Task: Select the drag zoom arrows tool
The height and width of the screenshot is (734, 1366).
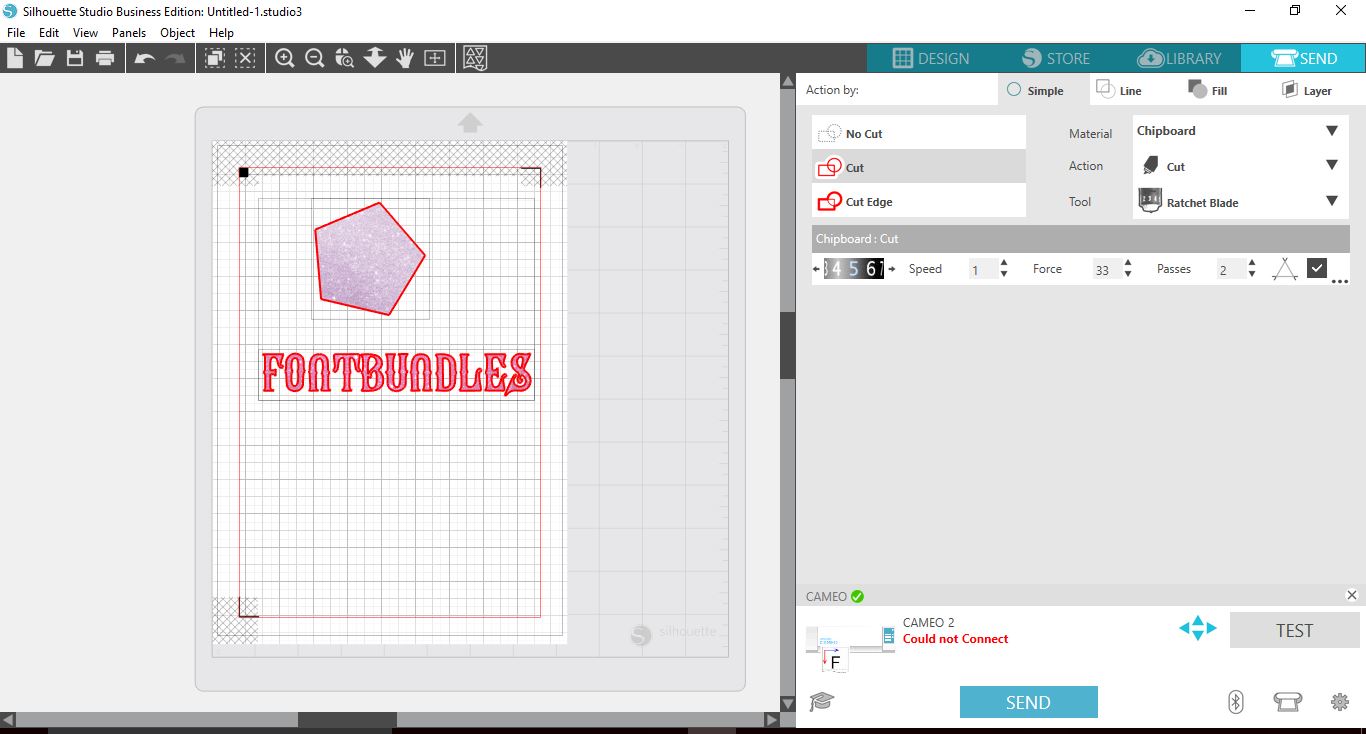Action: (x=375, y=58)
